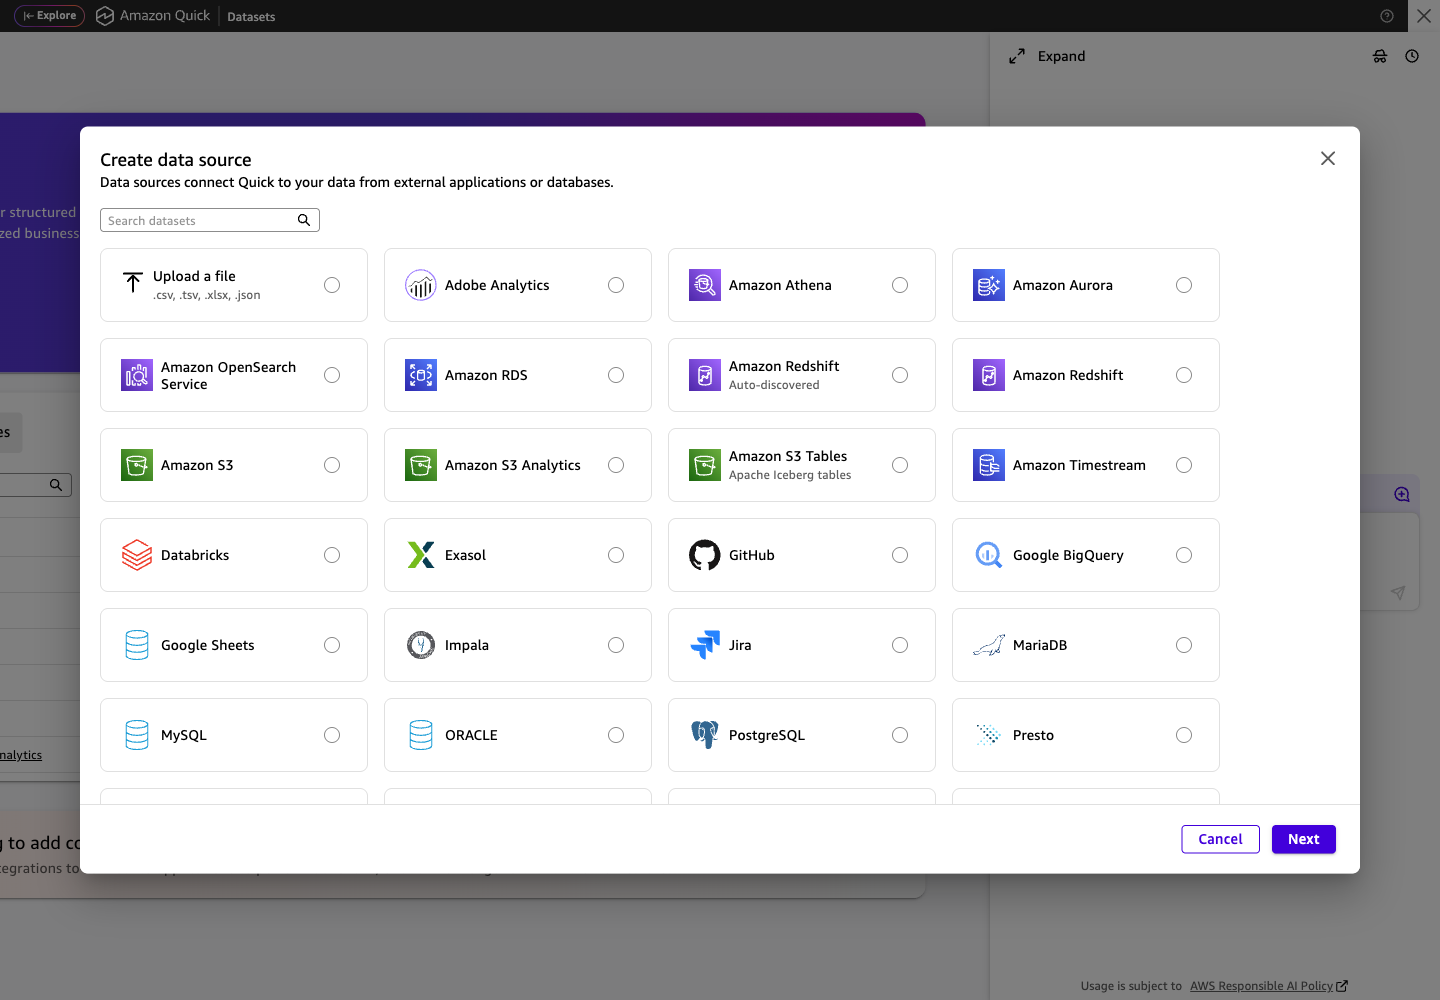1440x1000 pixels.
Task: Click Expand in the right panel
Action: [1047, 56]
